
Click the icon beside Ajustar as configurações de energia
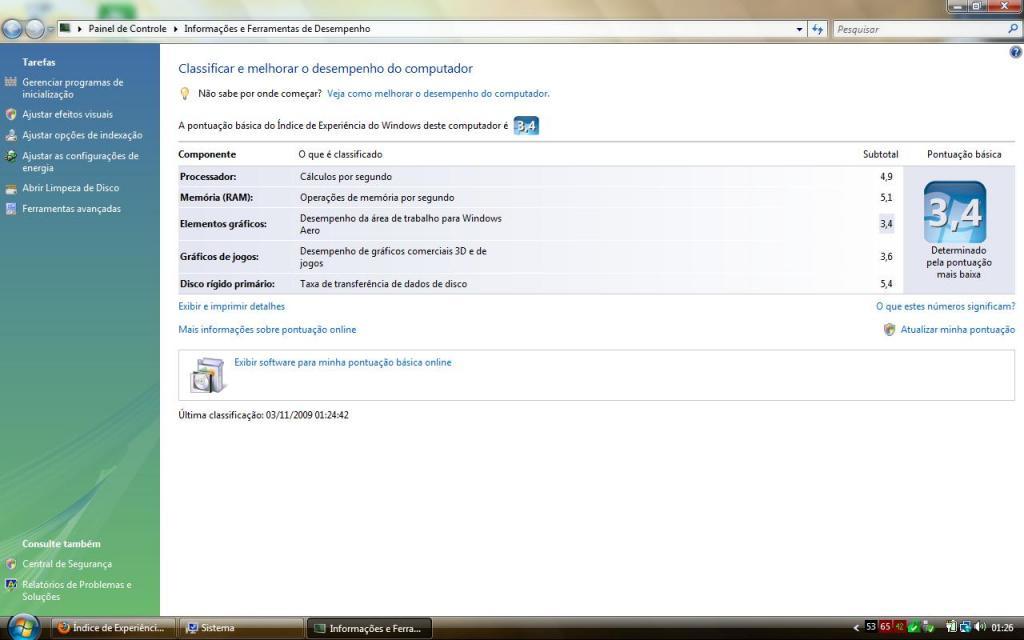point(10,156)
